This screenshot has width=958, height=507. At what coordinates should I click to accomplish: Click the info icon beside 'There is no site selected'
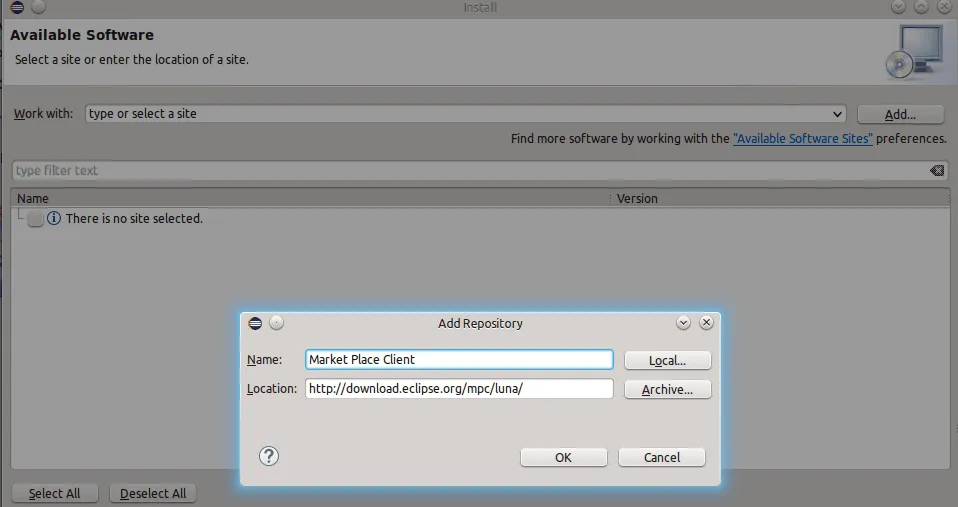pyautogui.click(x=54, y=218)
